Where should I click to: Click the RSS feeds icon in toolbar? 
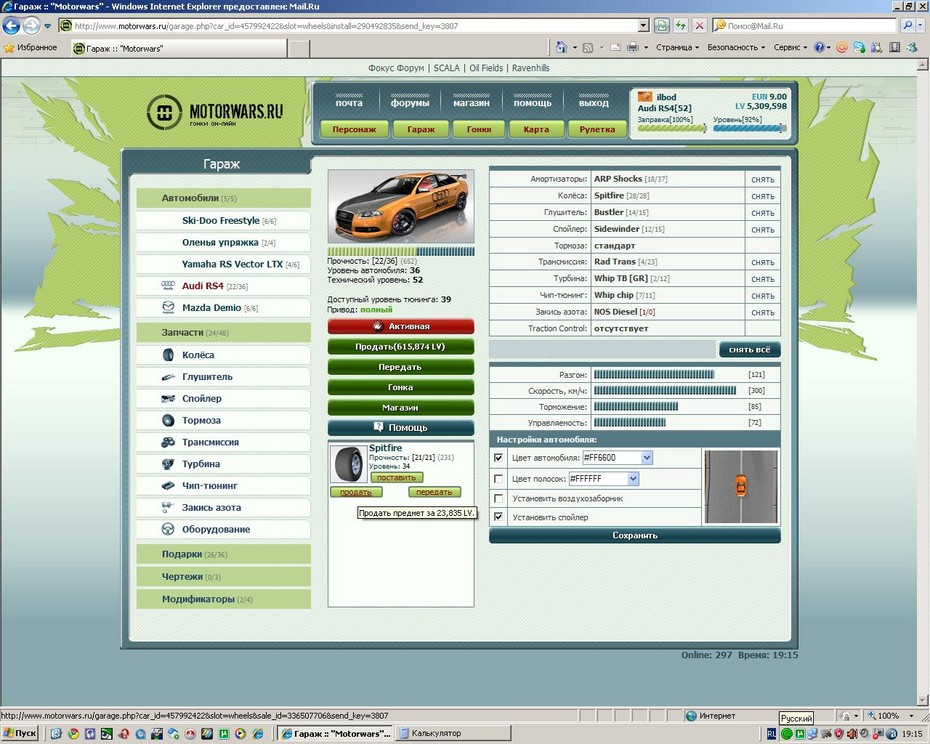(587, 47)
